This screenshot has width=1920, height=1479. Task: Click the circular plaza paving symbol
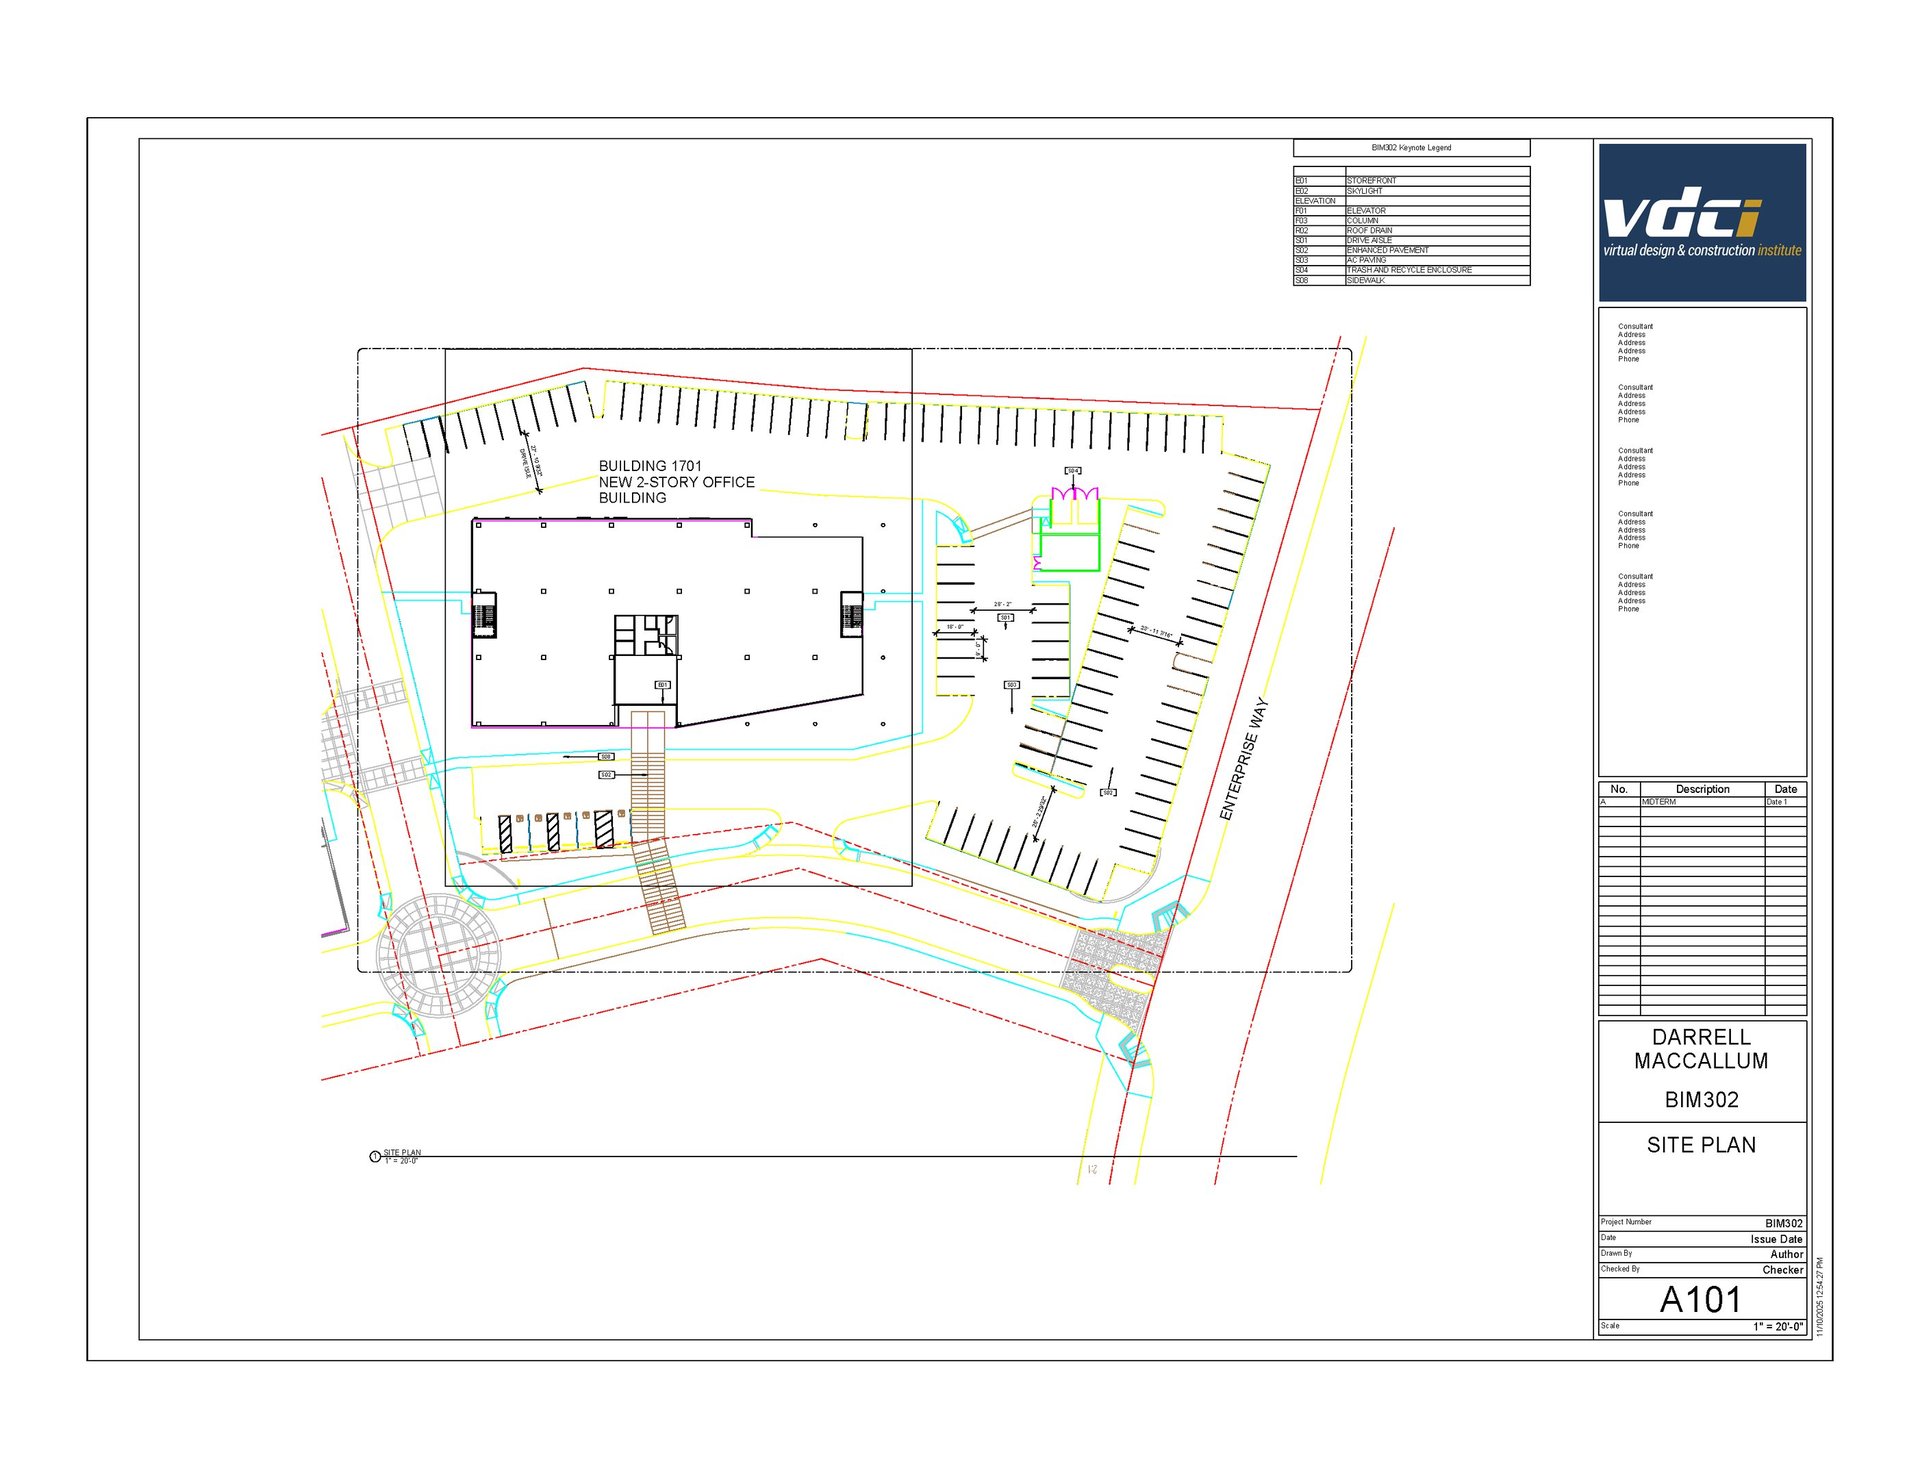[x=437, y=954]
